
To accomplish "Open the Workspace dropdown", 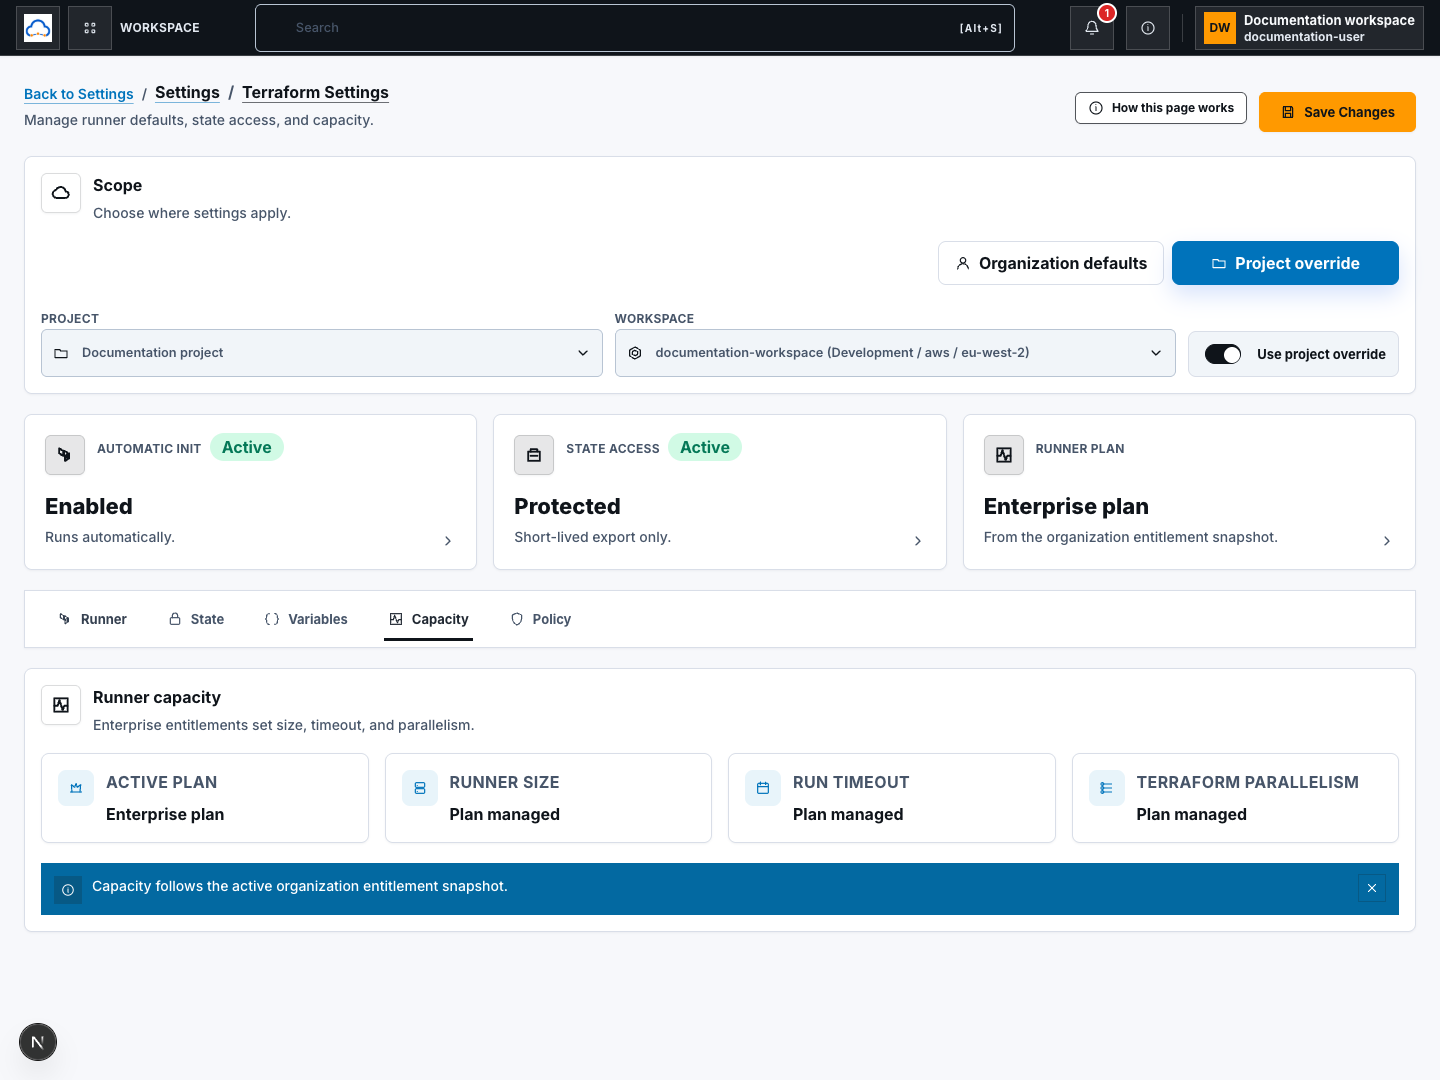I will point(895,353).
